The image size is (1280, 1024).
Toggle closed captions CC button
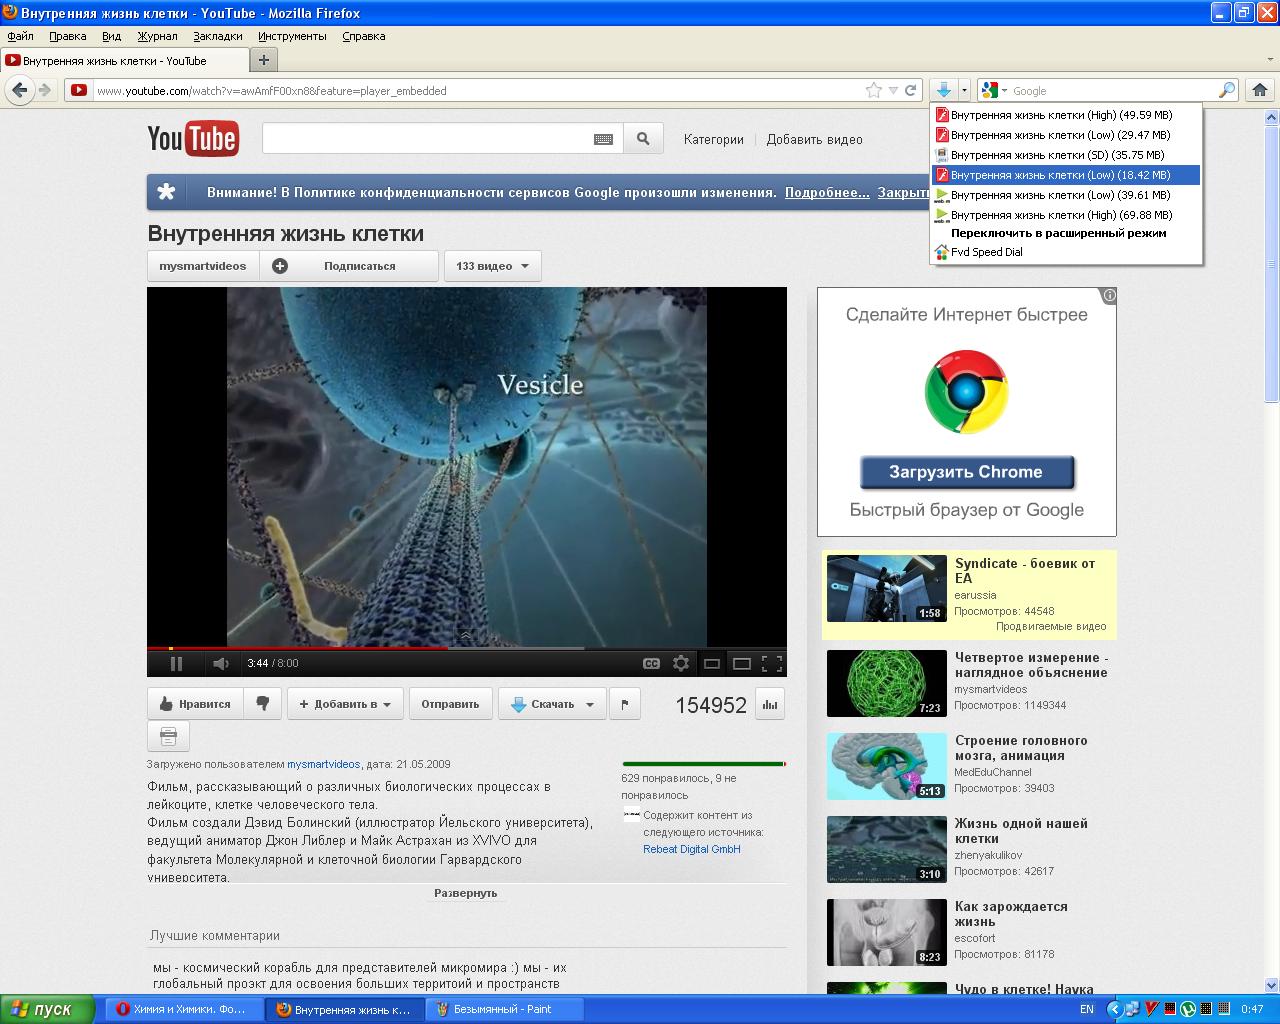[651, 663]
